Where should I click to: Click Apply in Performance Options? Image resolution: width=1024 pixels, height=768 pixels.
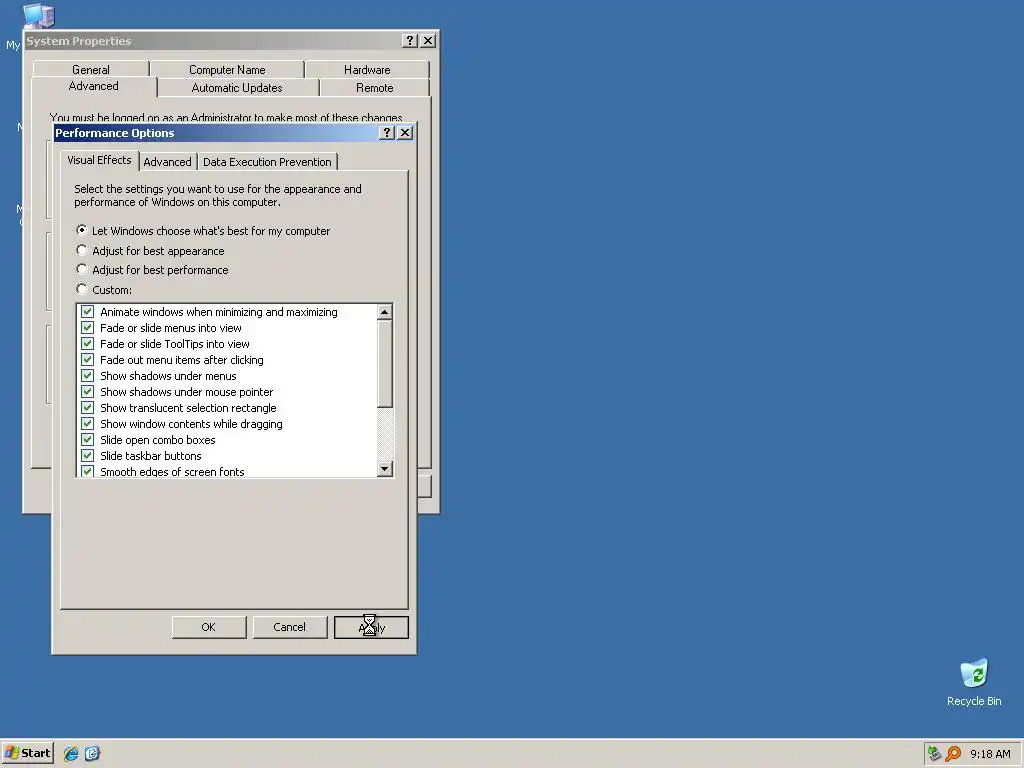(371, 627)
